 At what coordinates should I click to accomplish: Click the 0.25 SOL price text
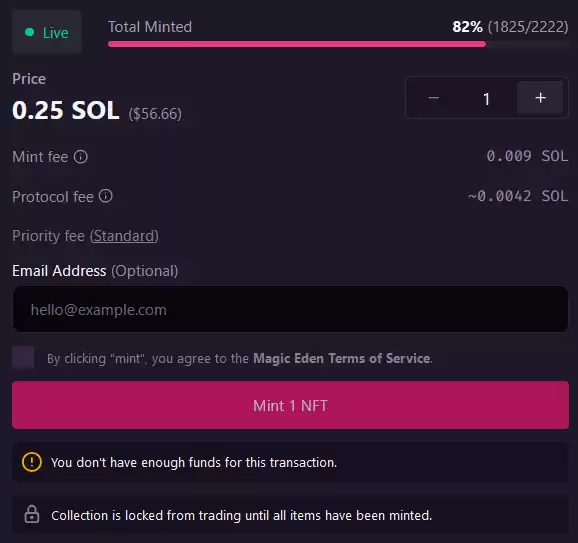point(66,110)
